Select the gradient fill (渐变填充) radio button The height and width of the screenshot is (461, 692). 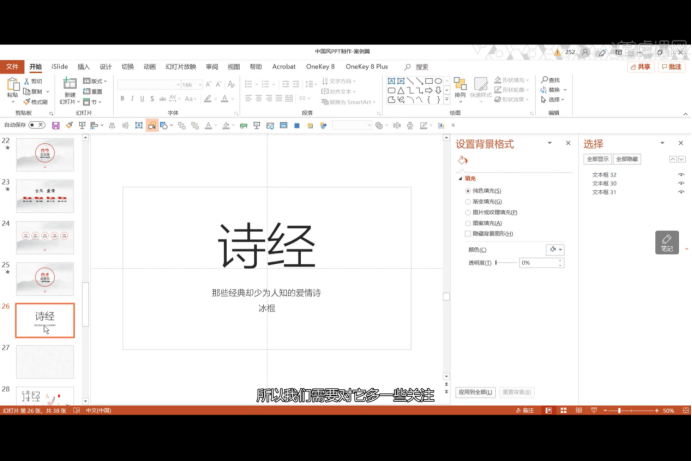tap(468, 202)
